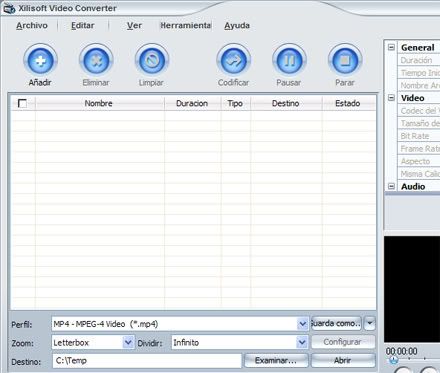Select the Aspecto property row
440x373 pixels.
pyautogui.click(x=419, y=161)
